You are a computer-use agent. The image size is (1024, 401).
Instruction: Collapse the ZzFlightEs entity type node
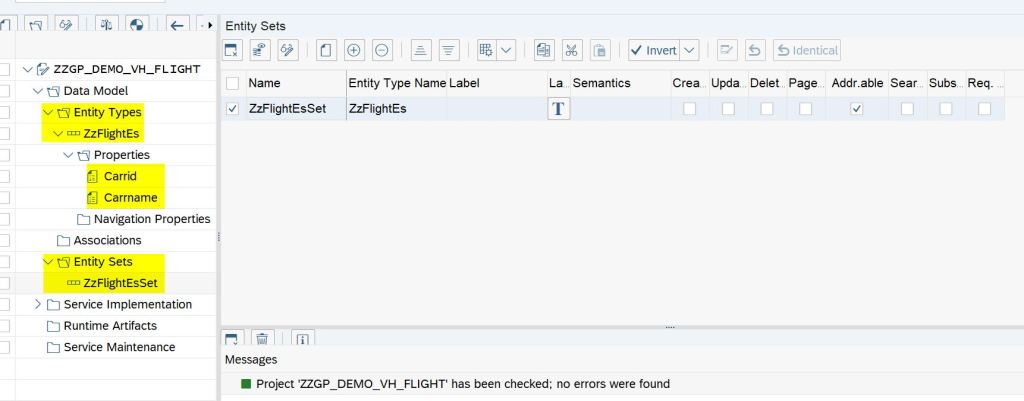[x=58, y=134]
